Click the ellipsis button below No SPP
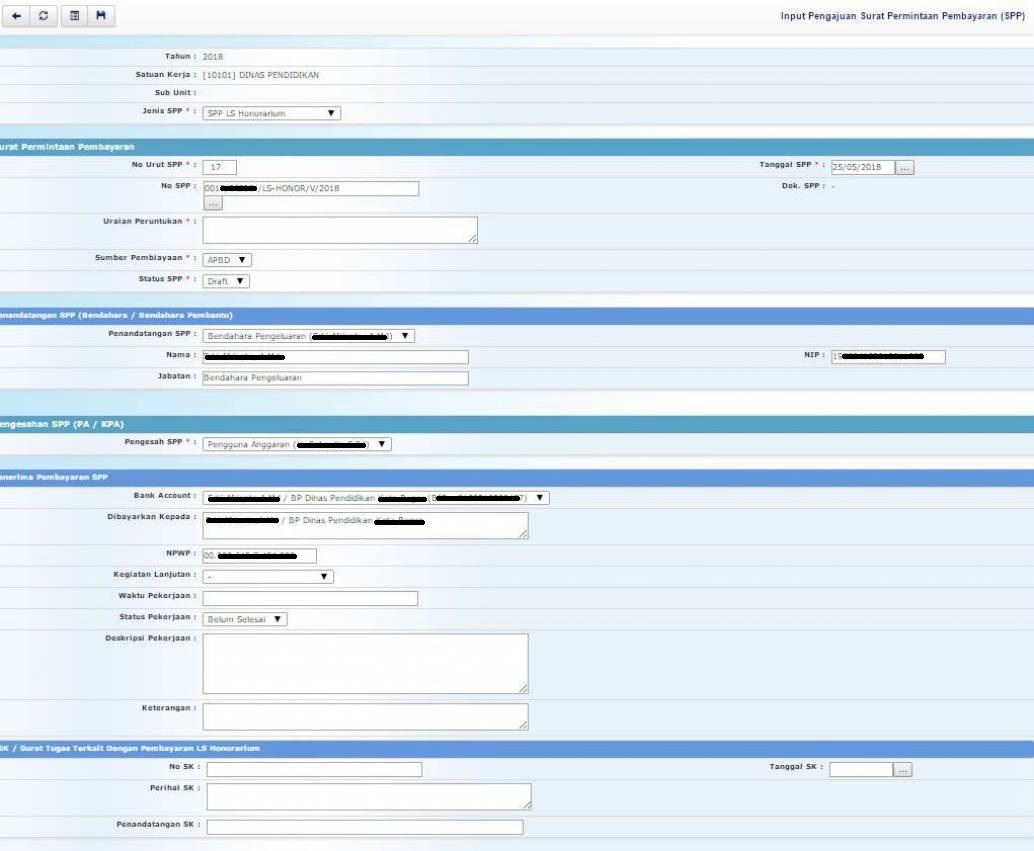Screen dimensions: 1034x851 pyautogui.click(x=212, y=204)
